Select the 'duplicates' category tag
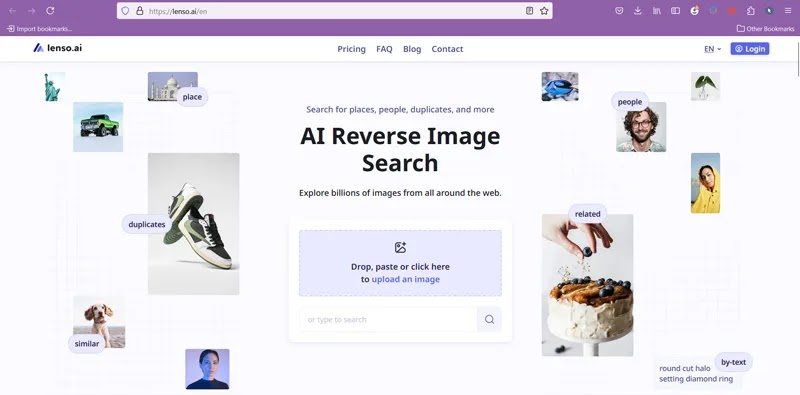800x395 pixels. [x=147, y=224]
